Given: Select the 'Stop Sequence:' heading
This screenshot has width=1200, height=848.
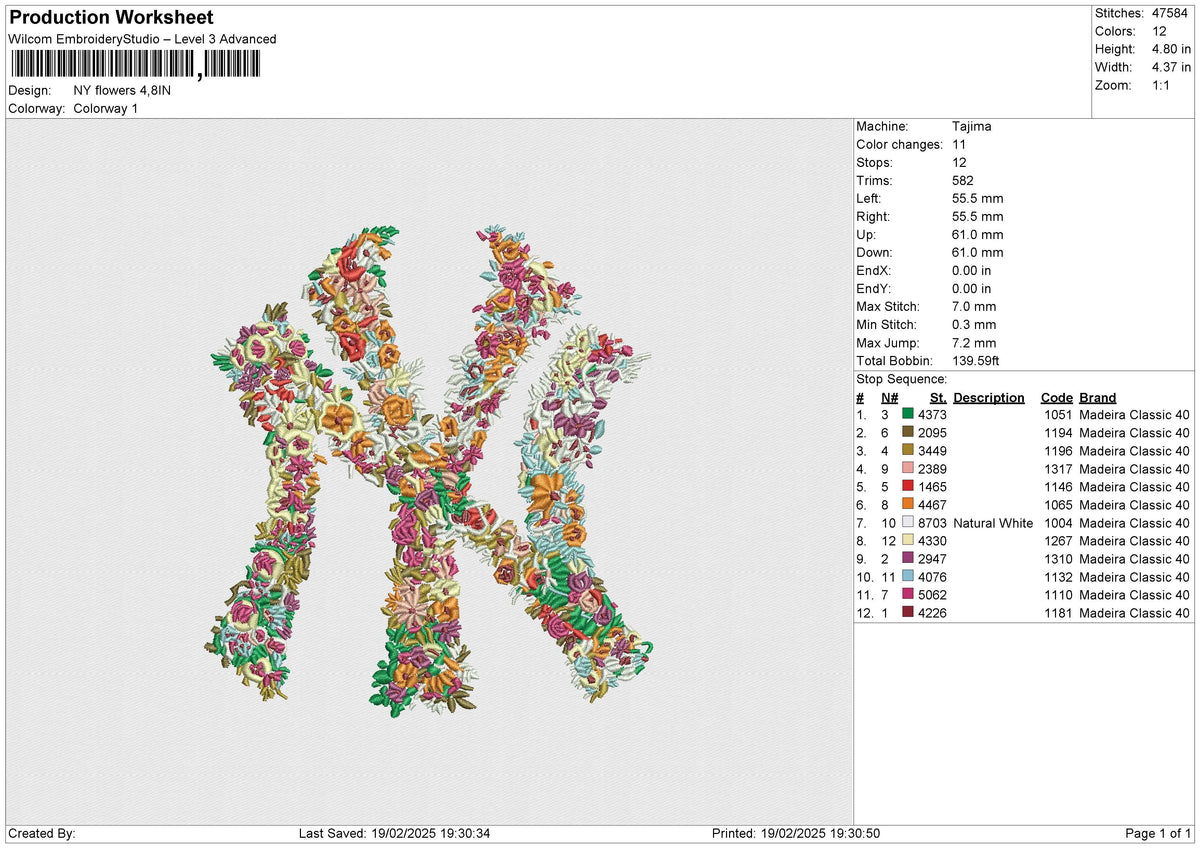Looking at the screenshot, I should 902,379.
